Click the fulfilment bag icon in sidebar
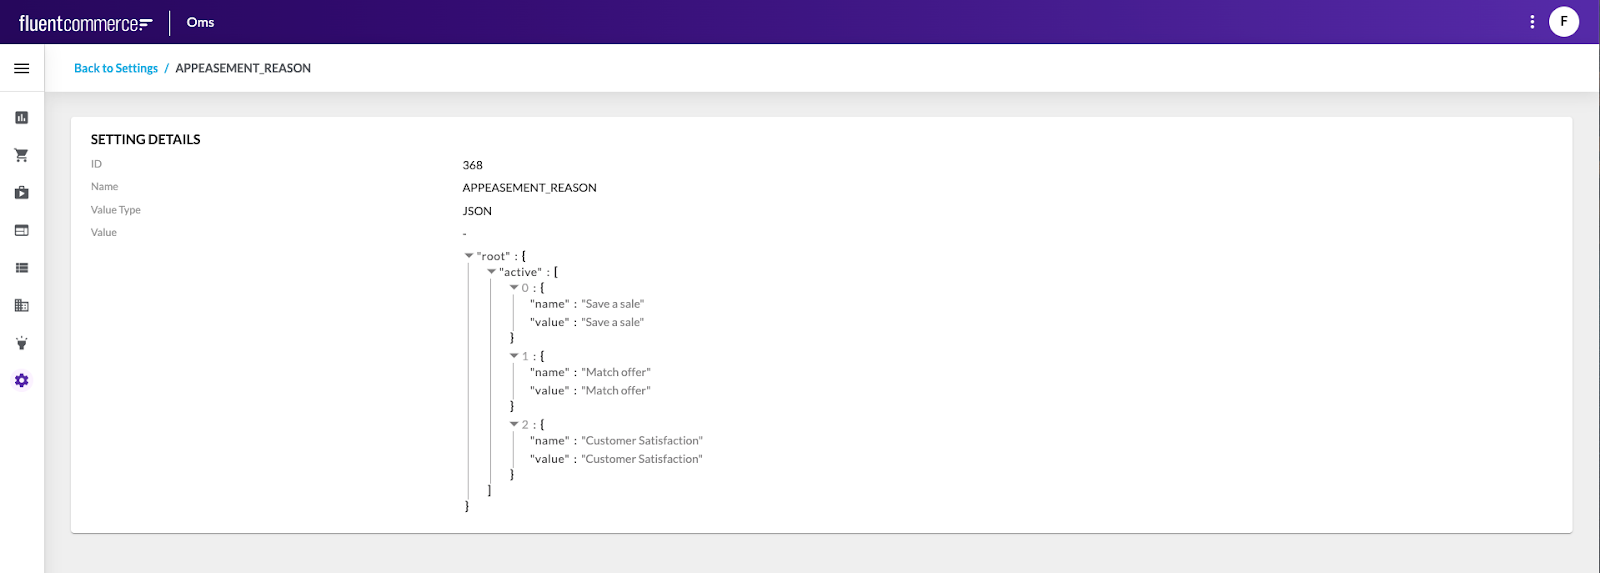The width and height of the screenshot is (1600, 573). tap(21, 193)
